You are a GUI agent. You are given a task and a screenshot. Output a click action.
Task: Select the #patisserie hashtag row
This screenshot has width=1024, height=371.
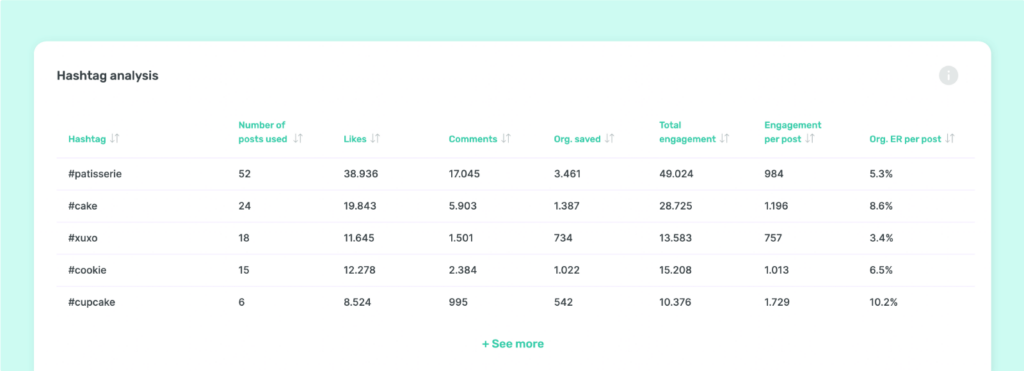coord(515,174)
